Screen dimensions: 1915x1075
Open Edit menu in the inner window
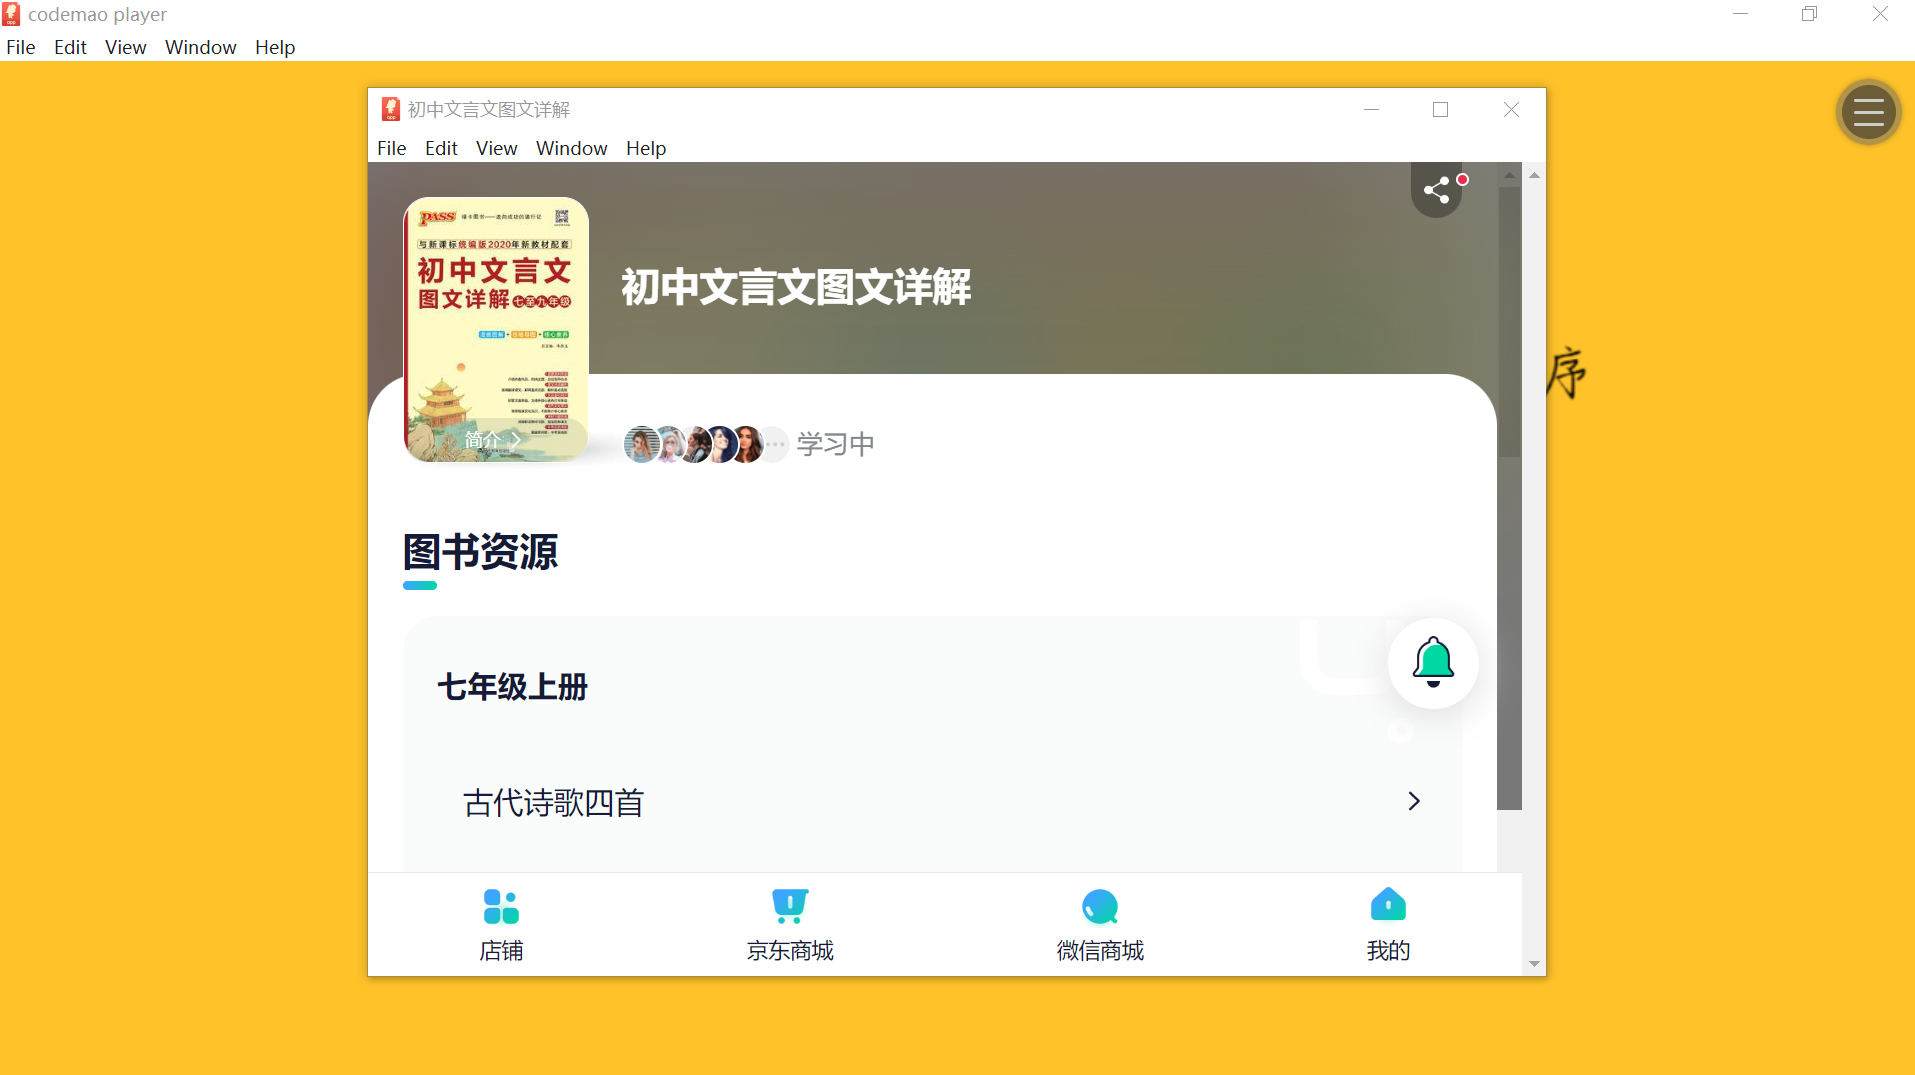pyautogui.click(x=441, y=148)
